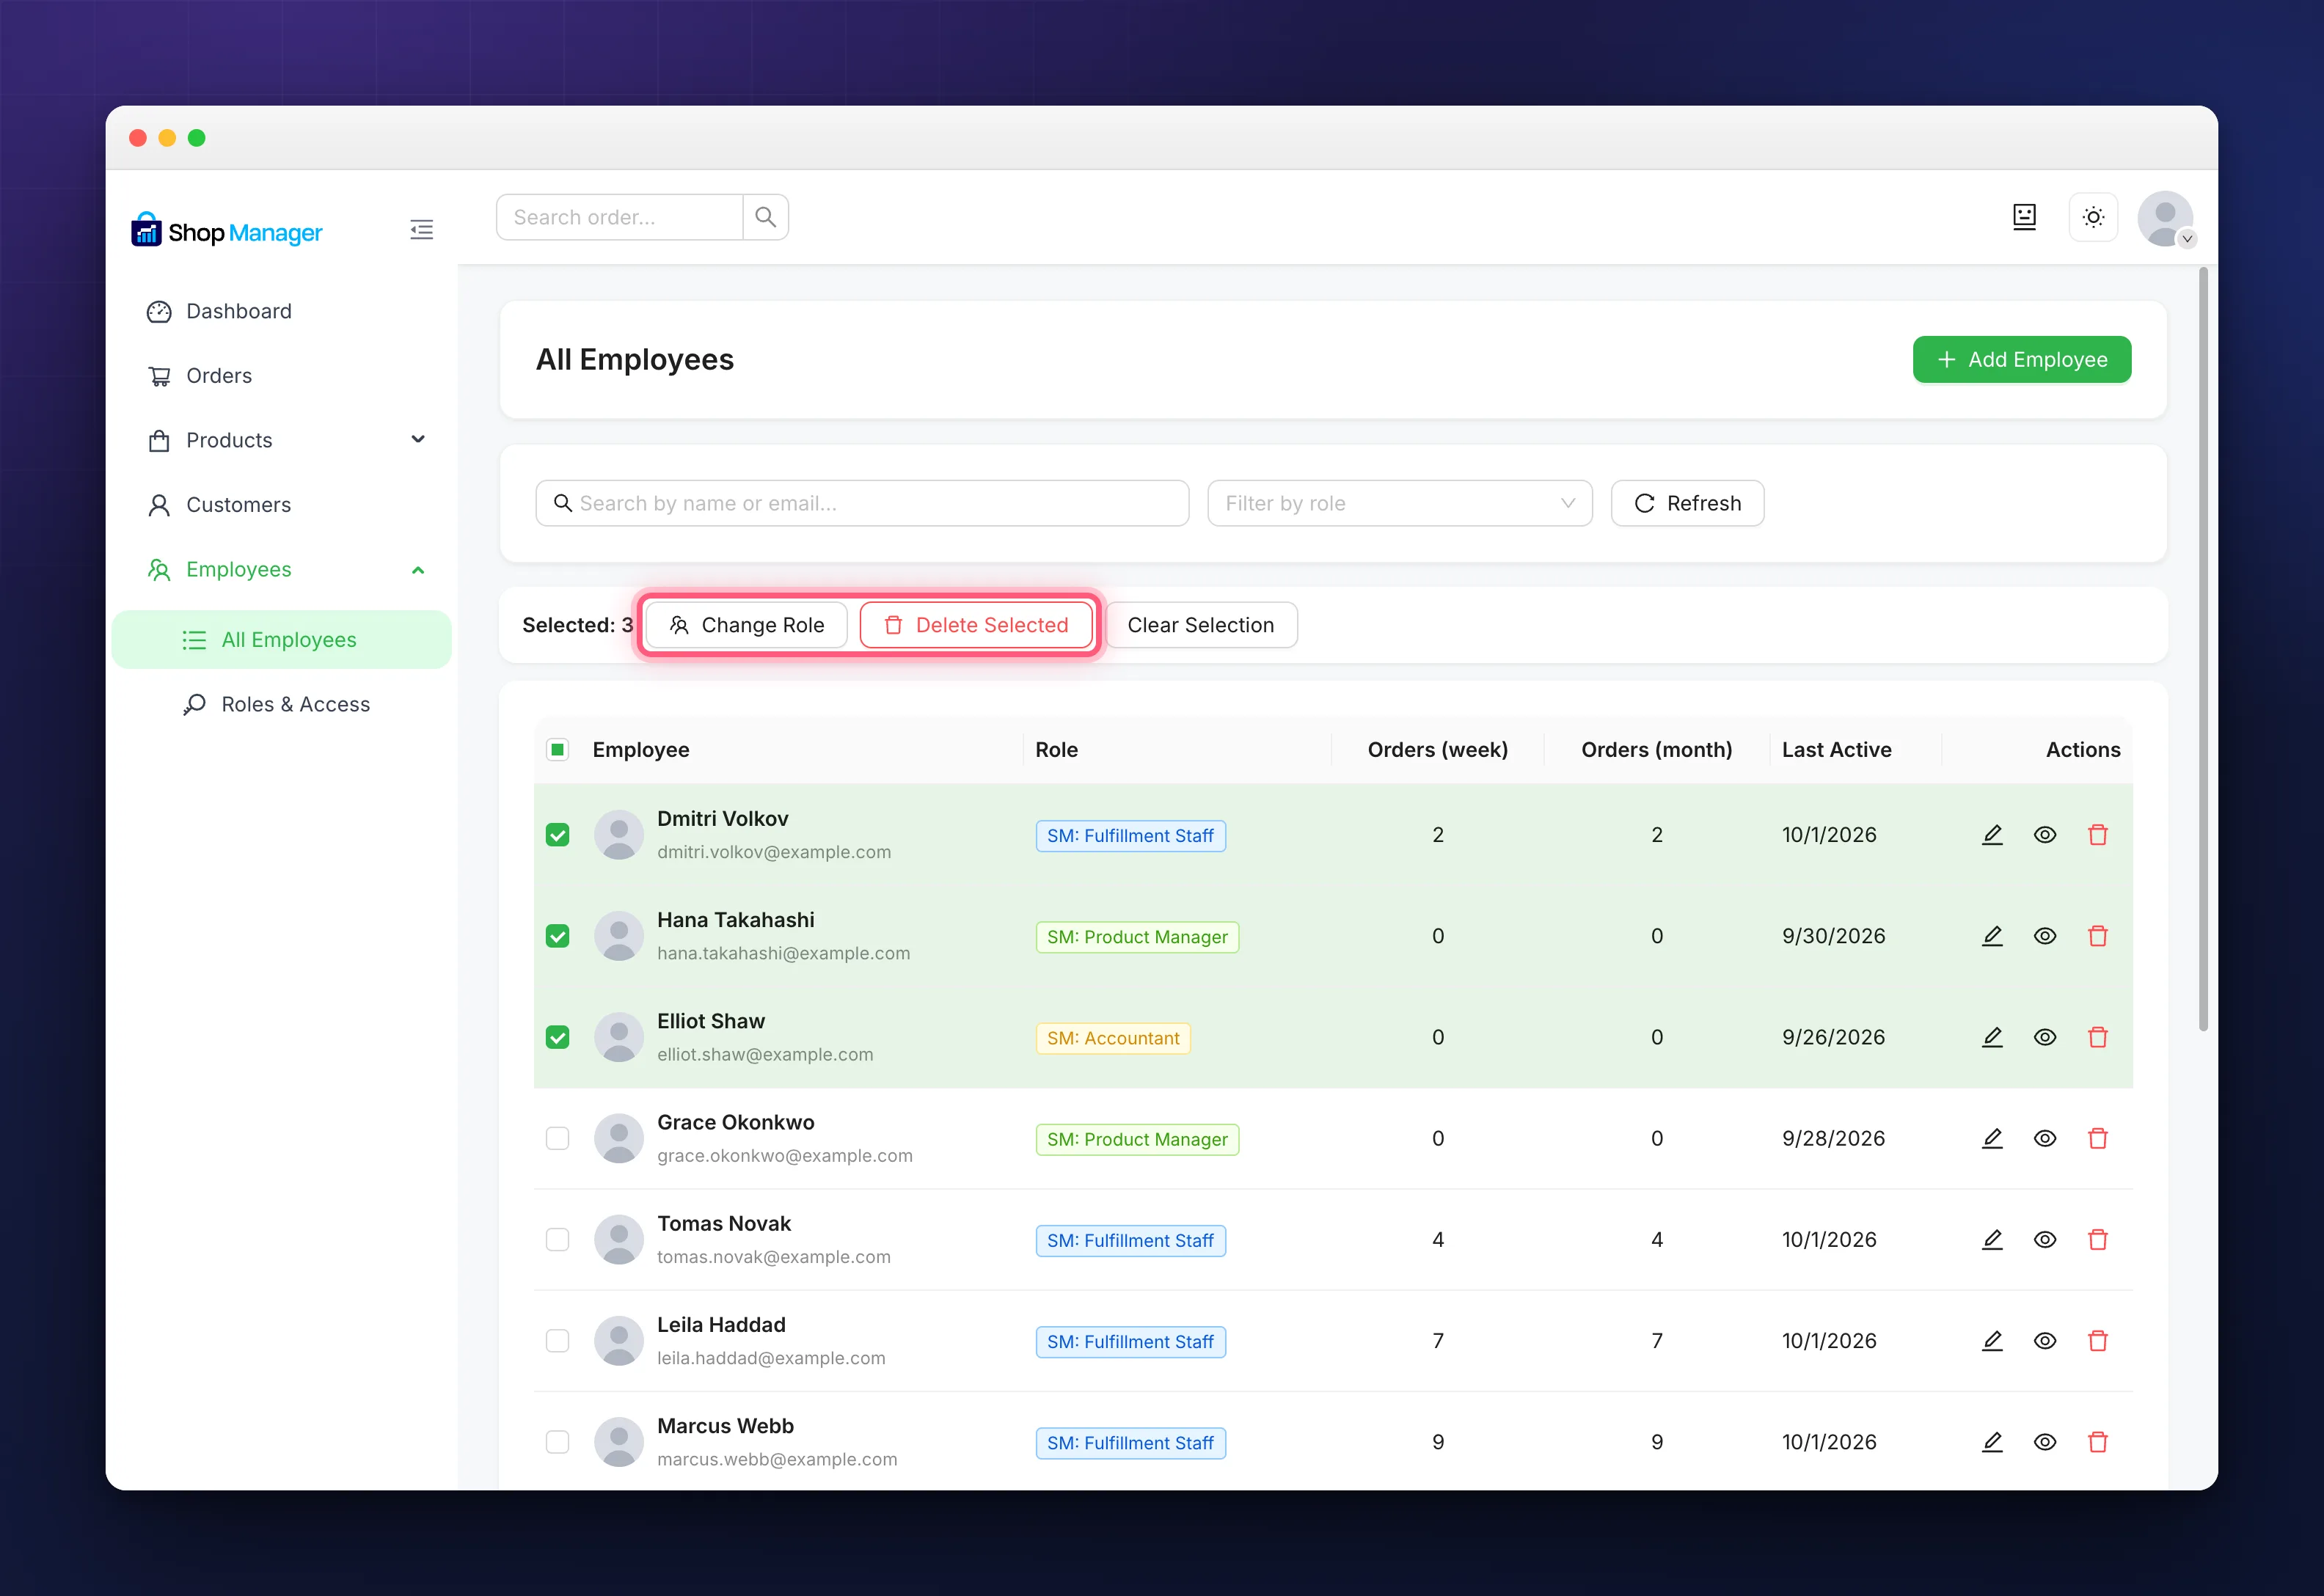Click the order search magnifier button
The height and width of the screenshot is (1596, 2324).
765,217
